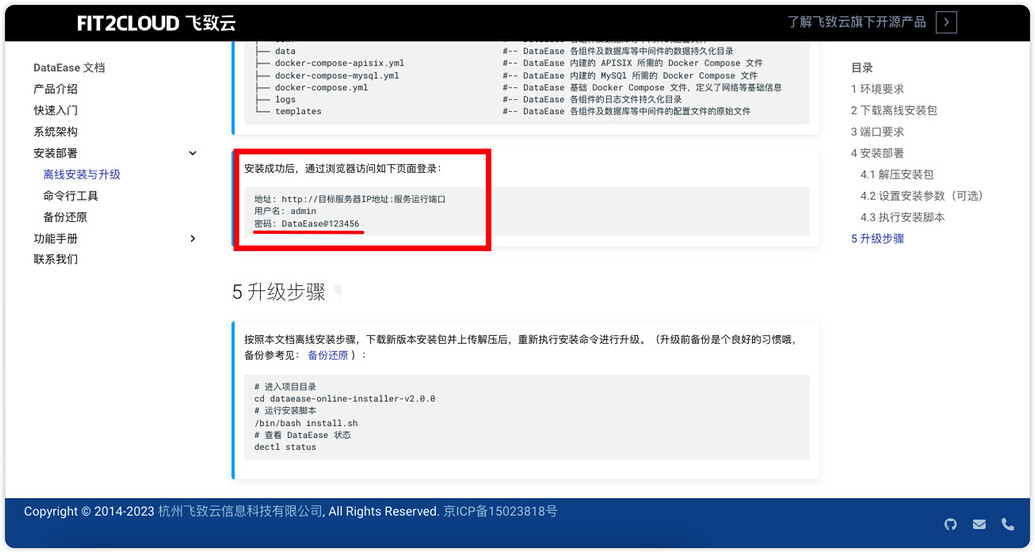The width and height of the screenshot is (1035, 552).
Task: Open 联系我们 in sidebar
Action: click(55, 259)
